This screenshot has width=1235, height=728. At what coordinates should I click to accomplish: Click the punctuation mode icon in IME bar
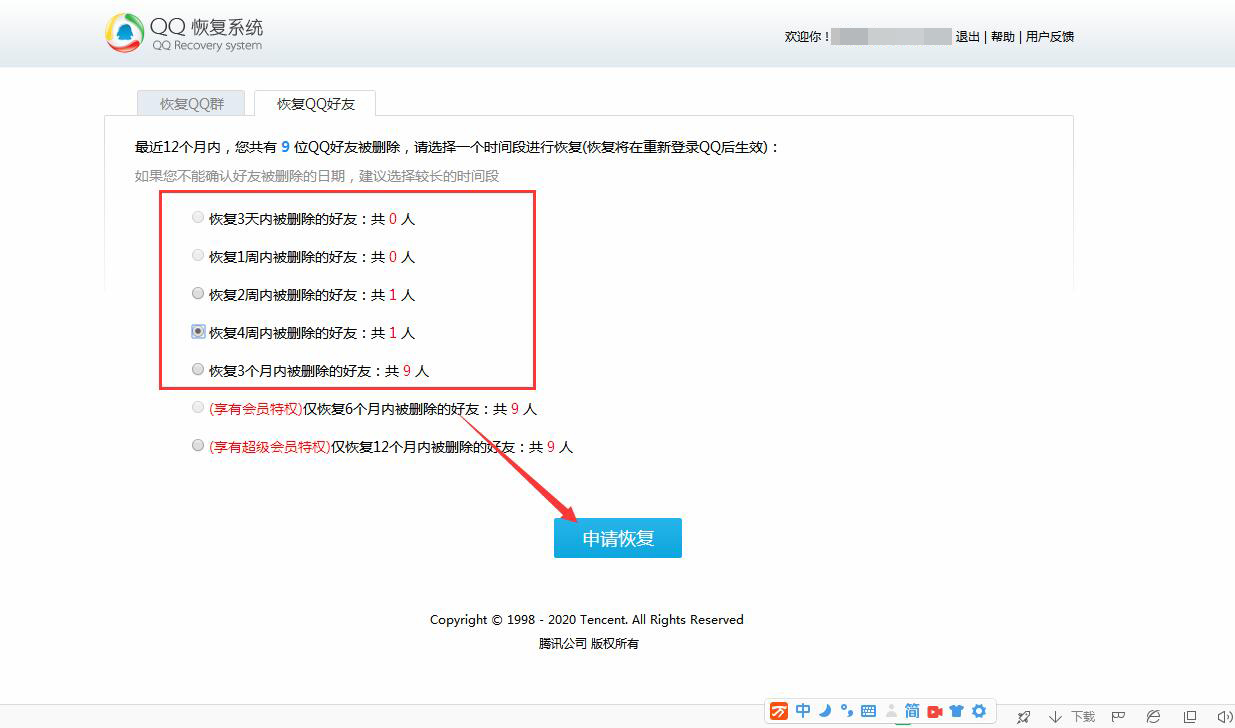tap(847, 711)
